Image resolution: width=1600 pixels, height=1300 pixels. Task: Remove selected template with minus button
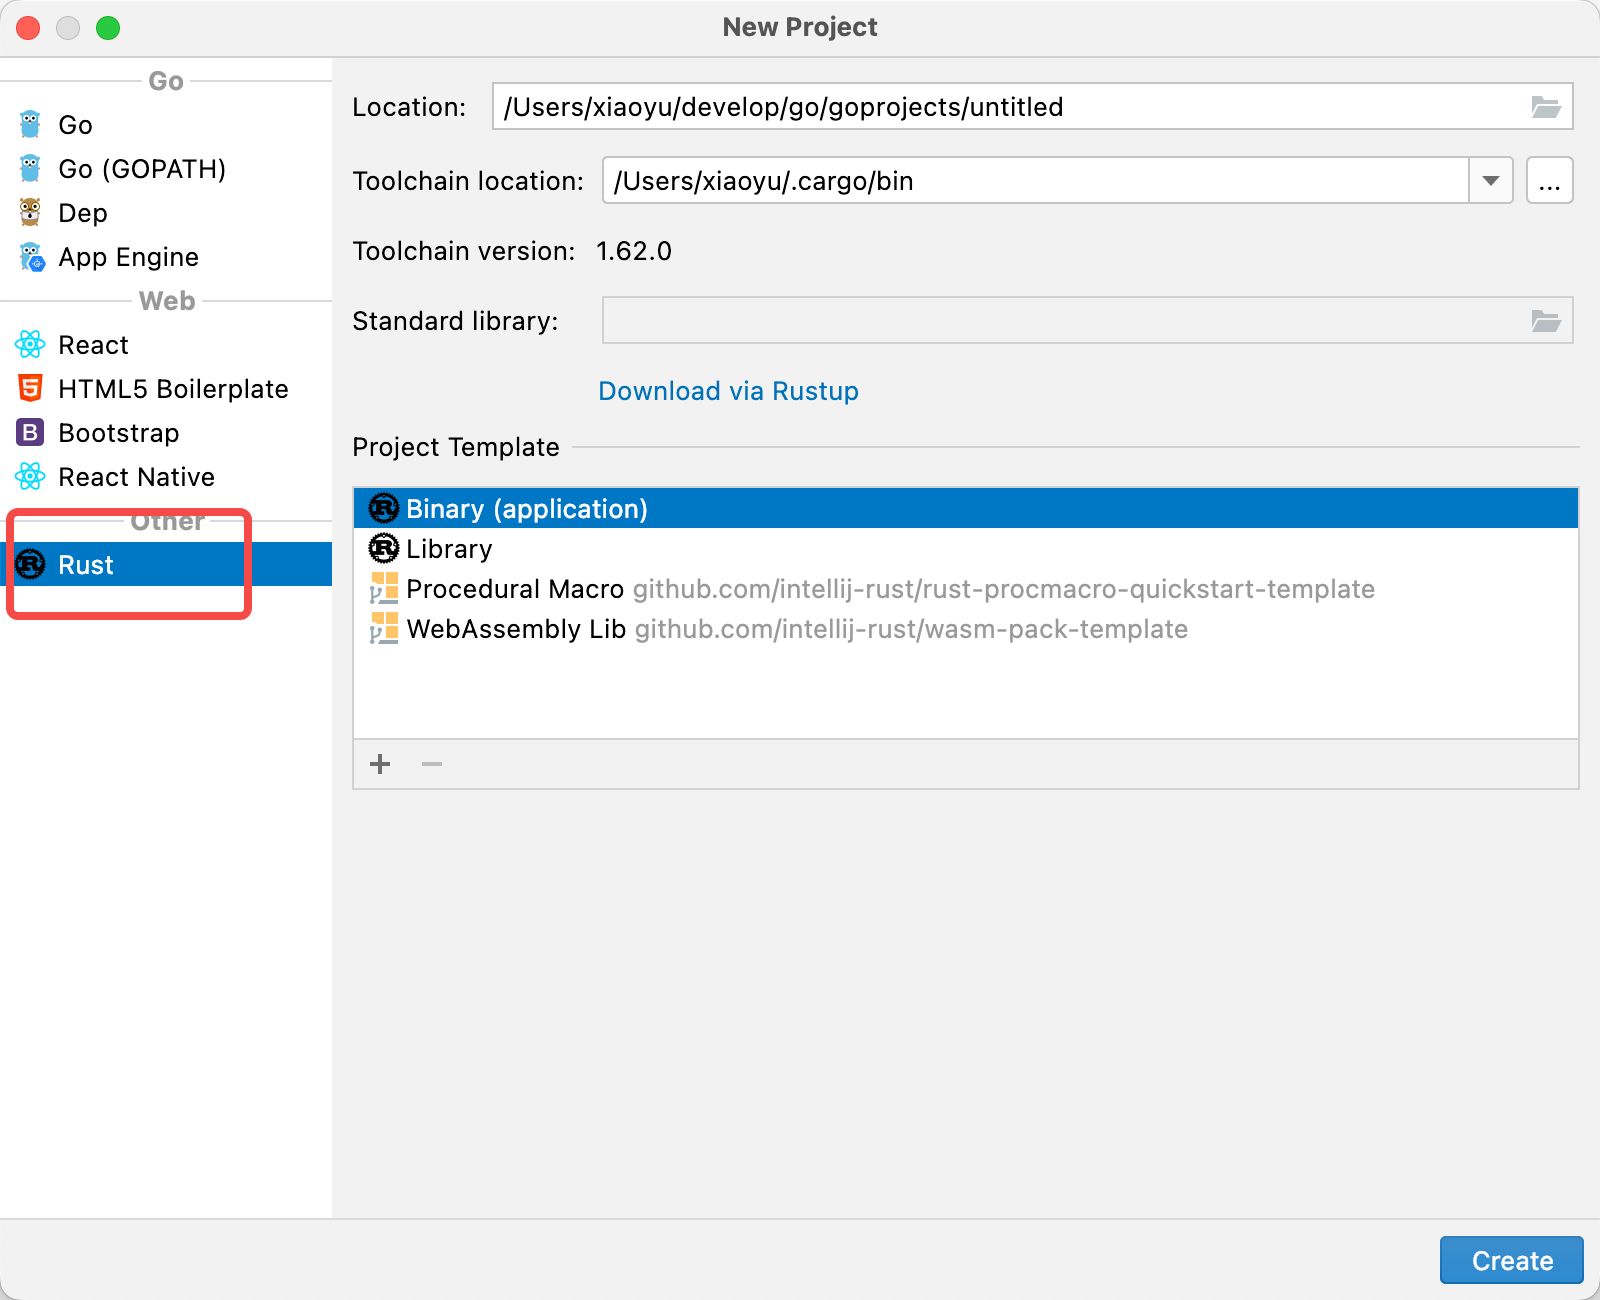pos(432,764)
